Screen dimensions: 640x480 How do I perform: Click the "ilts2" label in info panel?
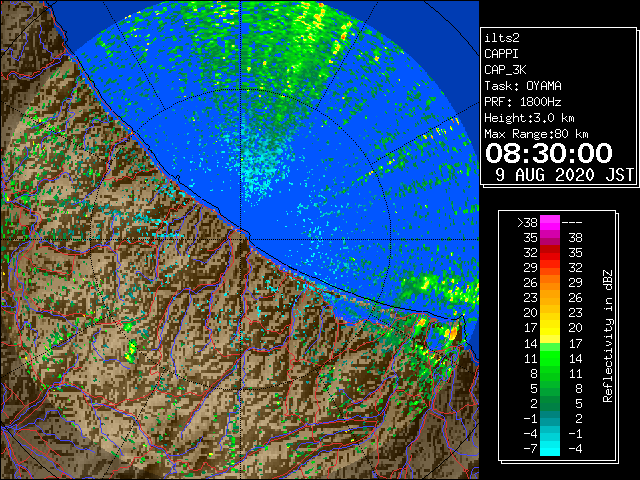click(x=502, y=38)
